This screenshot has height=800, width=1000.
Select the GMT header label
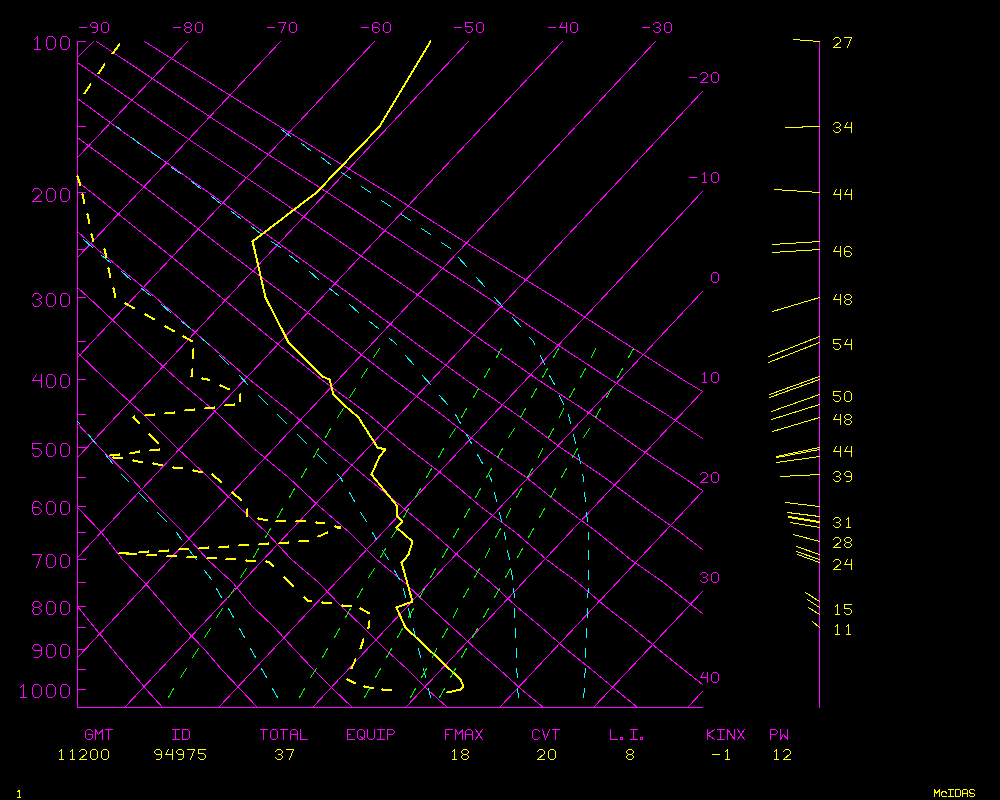(100, 735)
